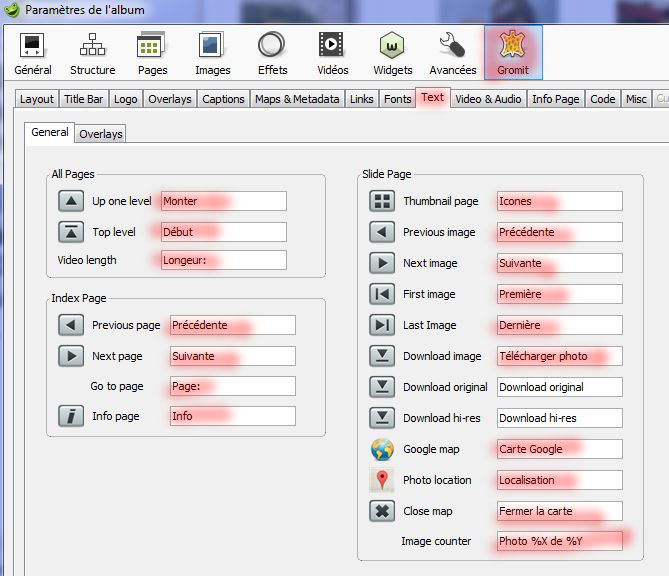Click the Download original text field
669x576 pixels.
[559, 387]
